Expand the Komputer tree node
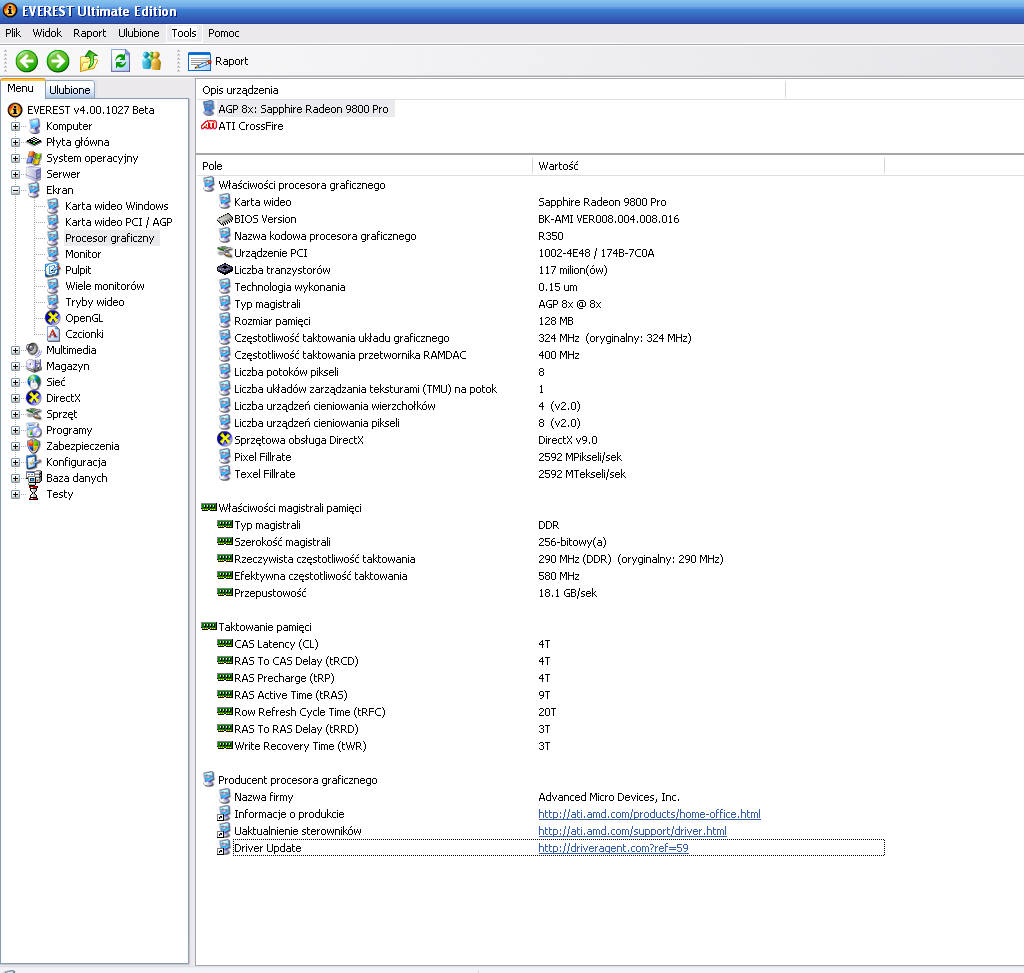The image size is (1024, 973). point(16,126)
